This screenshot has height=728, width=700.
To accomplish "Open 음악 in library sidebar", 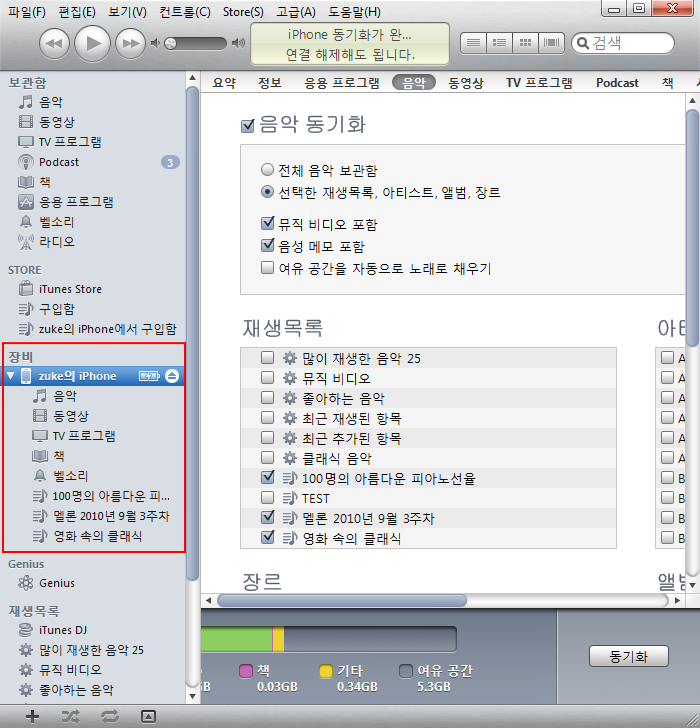I will pos(51,102).
